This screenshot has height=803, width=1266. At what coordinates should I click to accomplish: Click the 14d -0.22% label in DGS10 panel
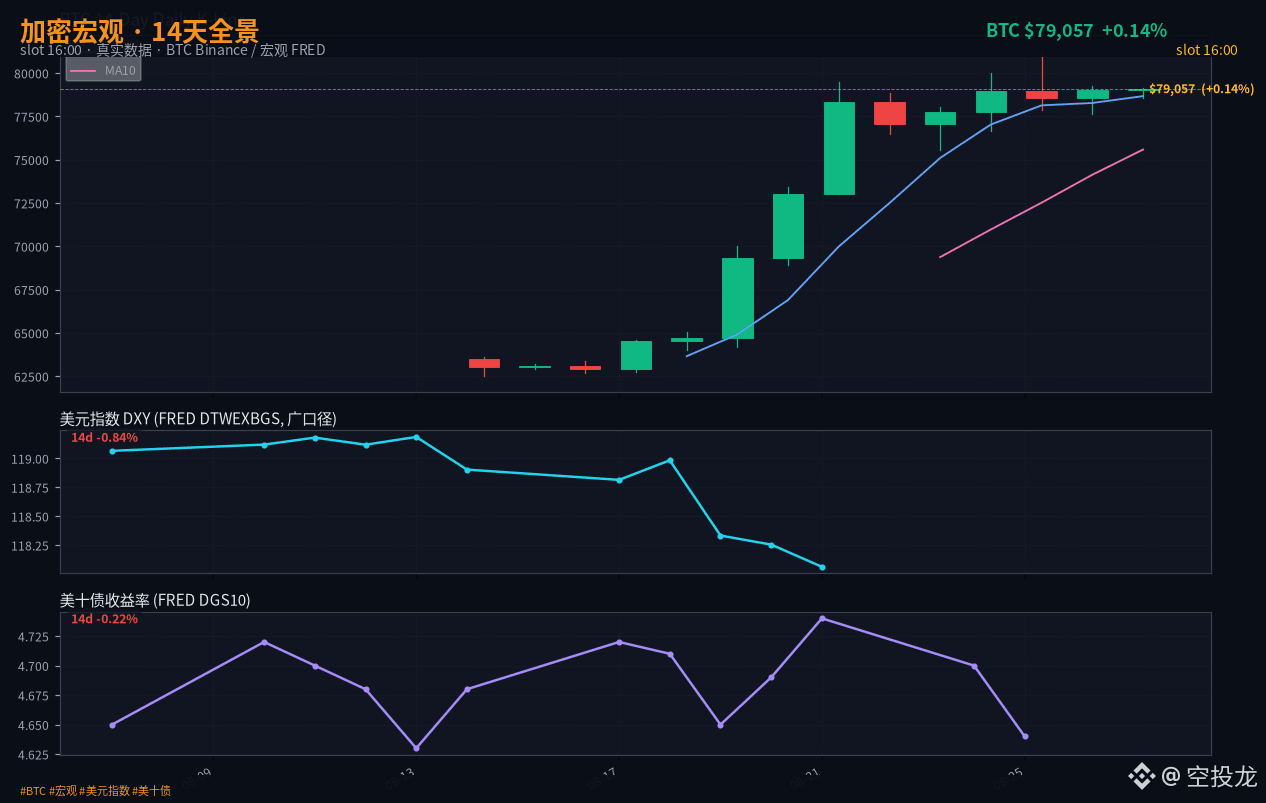tap(104, 619)
